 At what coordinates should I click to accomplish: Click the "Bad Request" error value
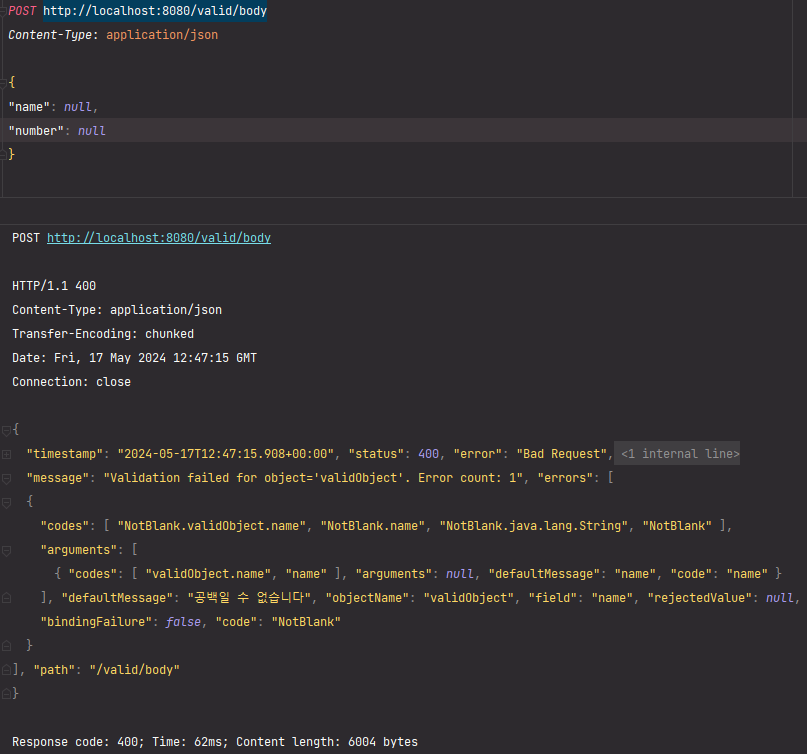(x=562, y=454)
